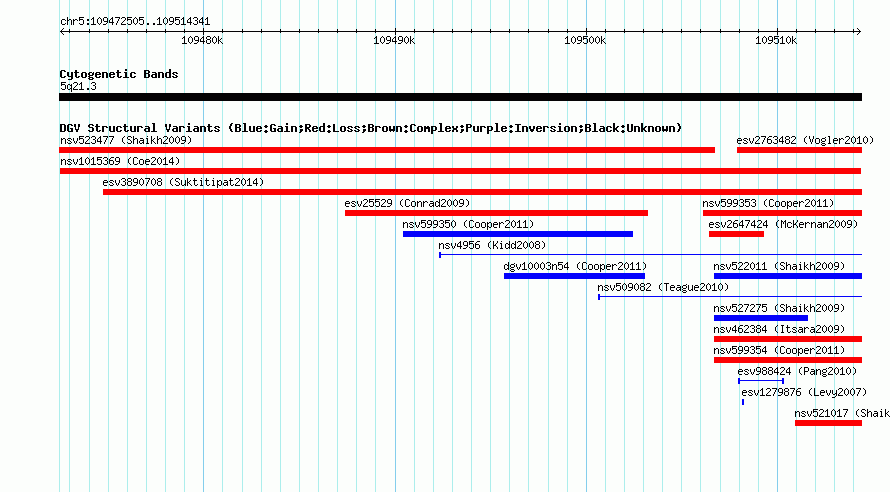Select red bar under nsv521017

[x=828, y=423]
